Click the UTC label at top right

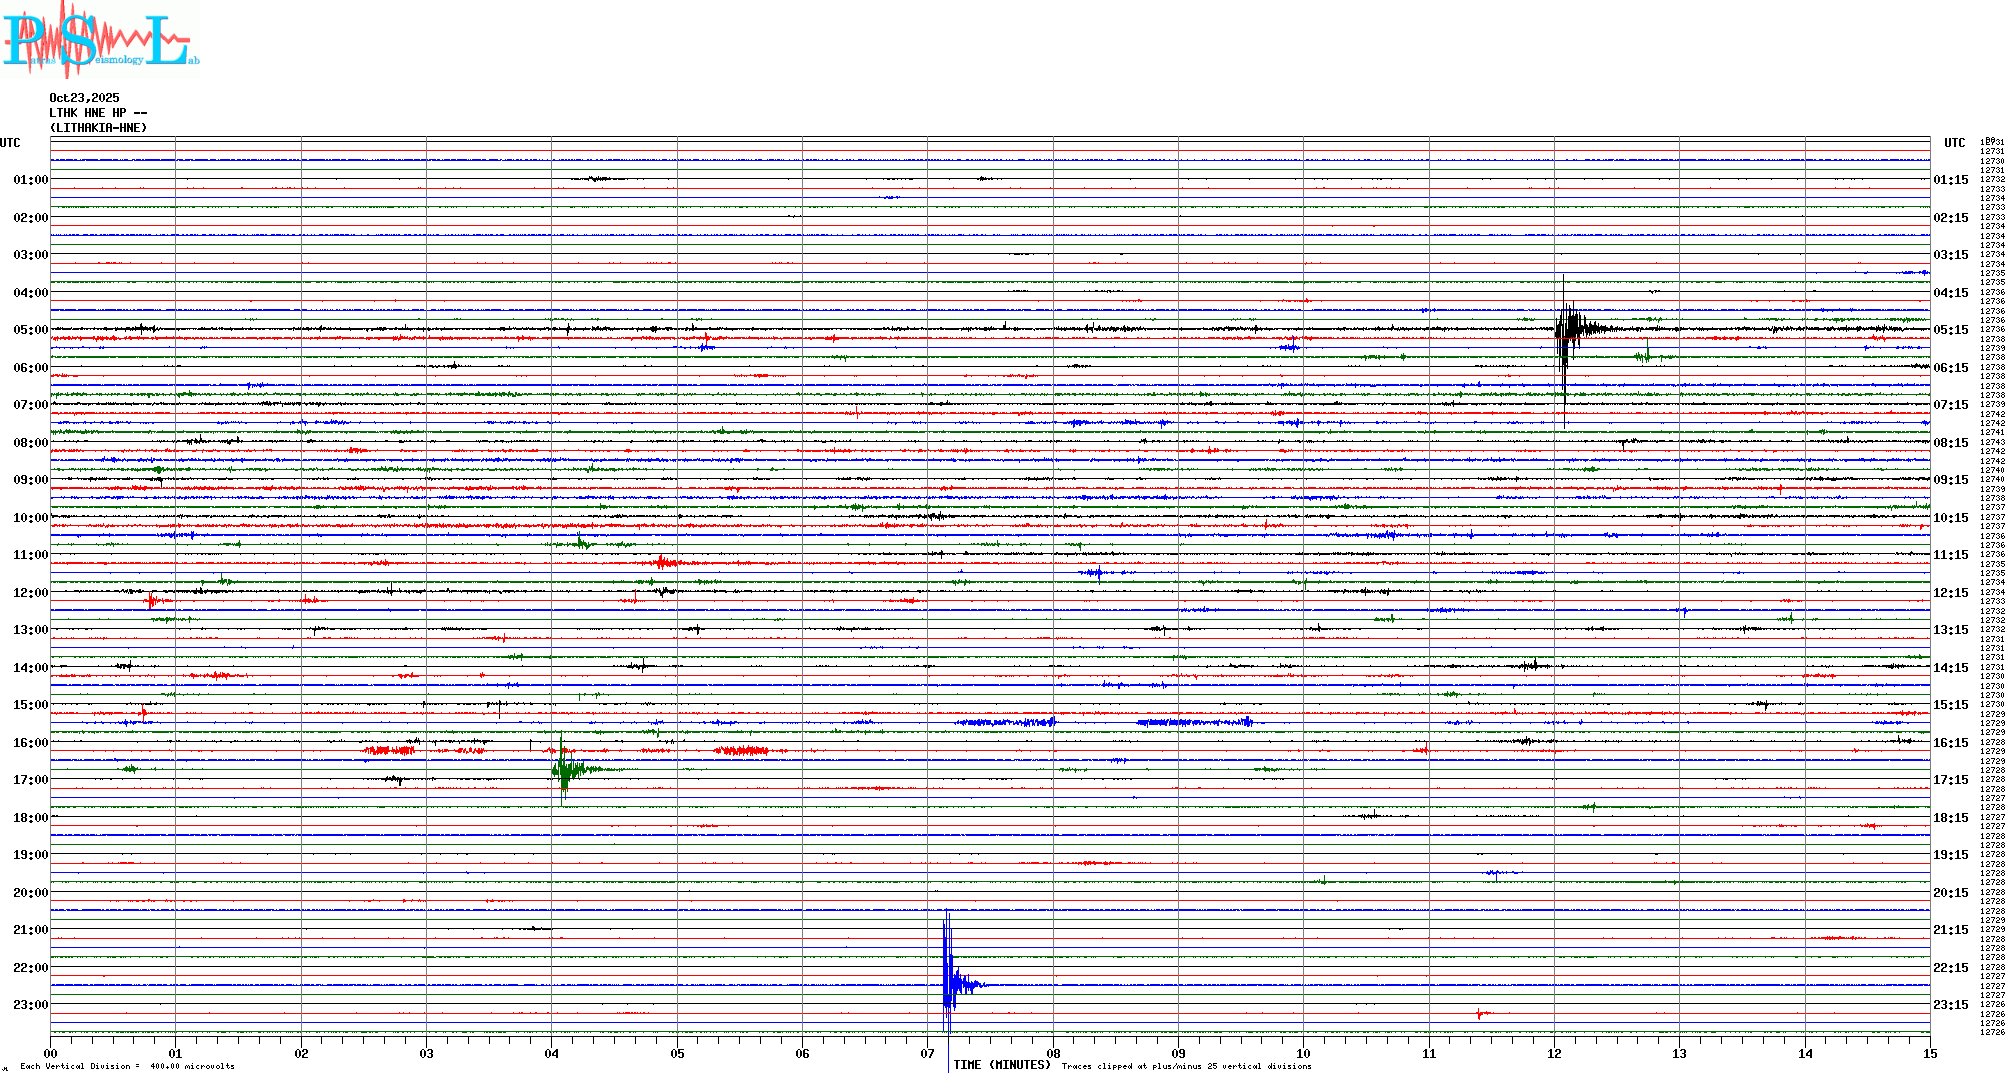click(x=1954, y=143)
